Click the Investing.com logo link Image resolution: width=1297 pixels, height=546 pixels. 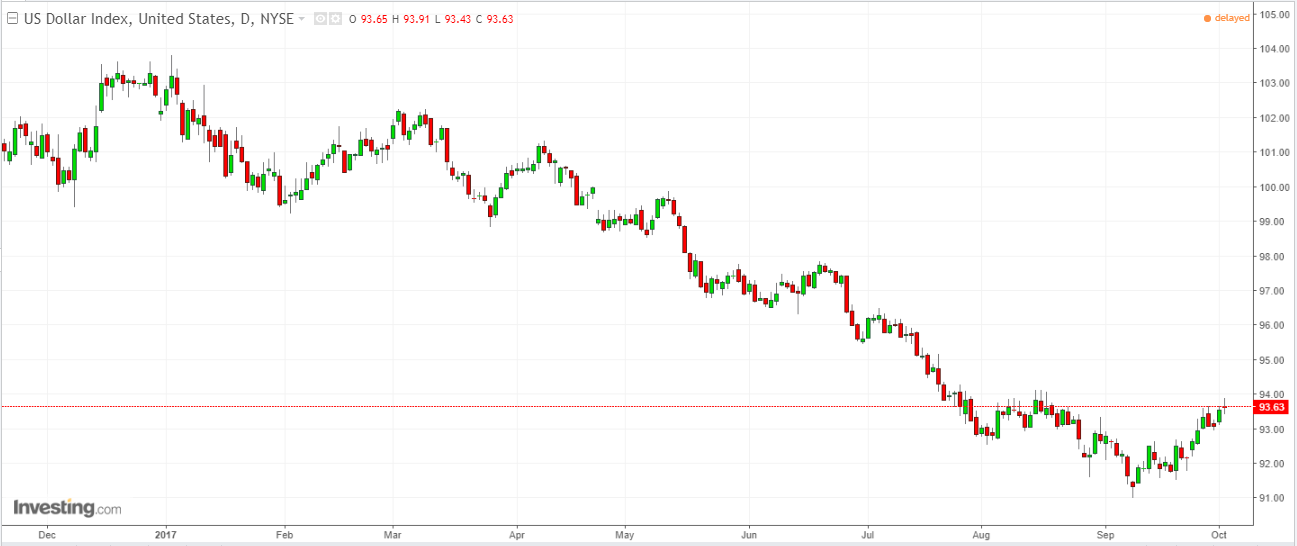tap(67, 507)
